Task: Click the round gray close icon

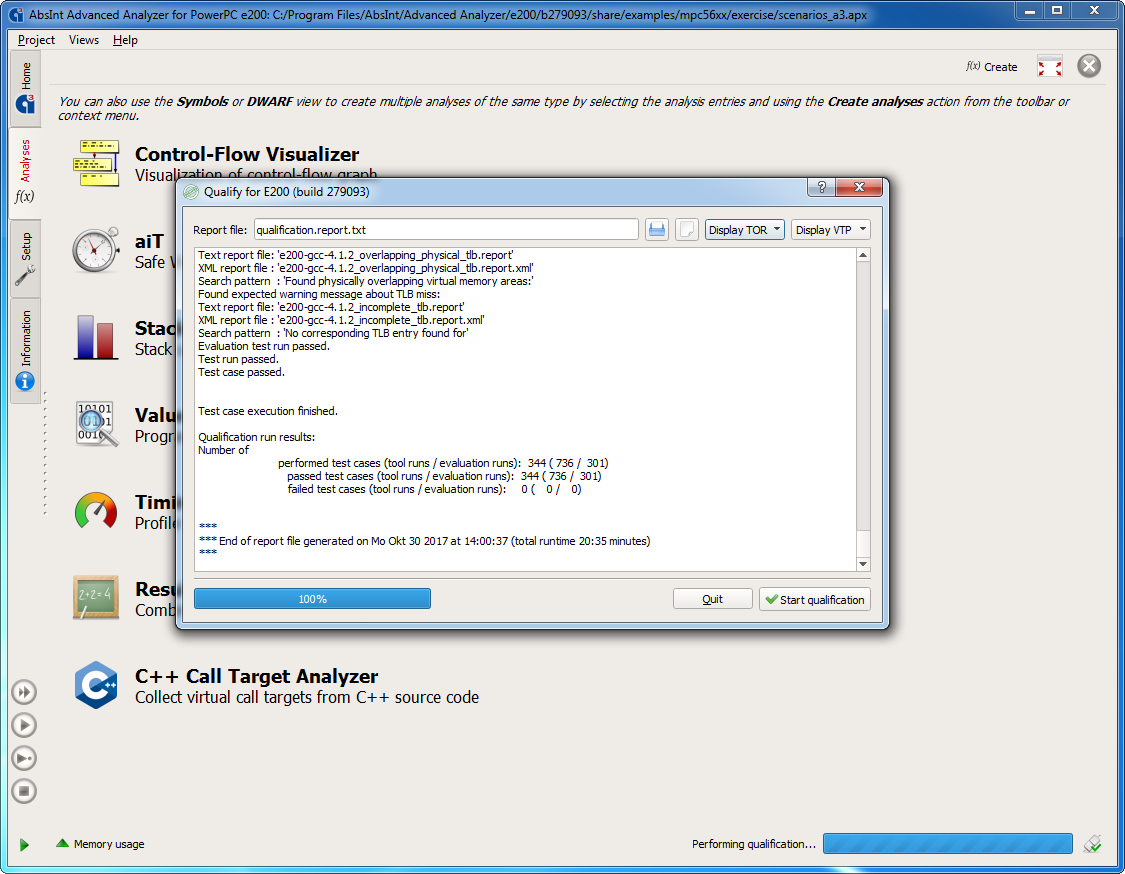Action: point(1088,66)
